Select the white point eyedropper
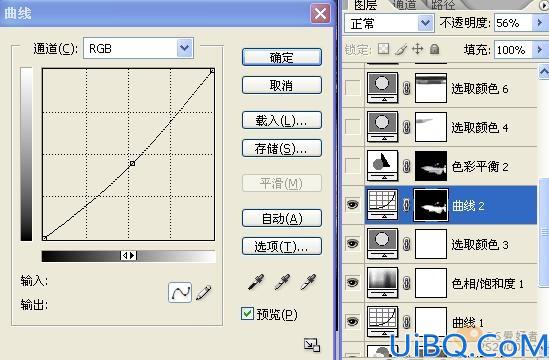This screenshot has height=360, width=549. tap(308, 282)
